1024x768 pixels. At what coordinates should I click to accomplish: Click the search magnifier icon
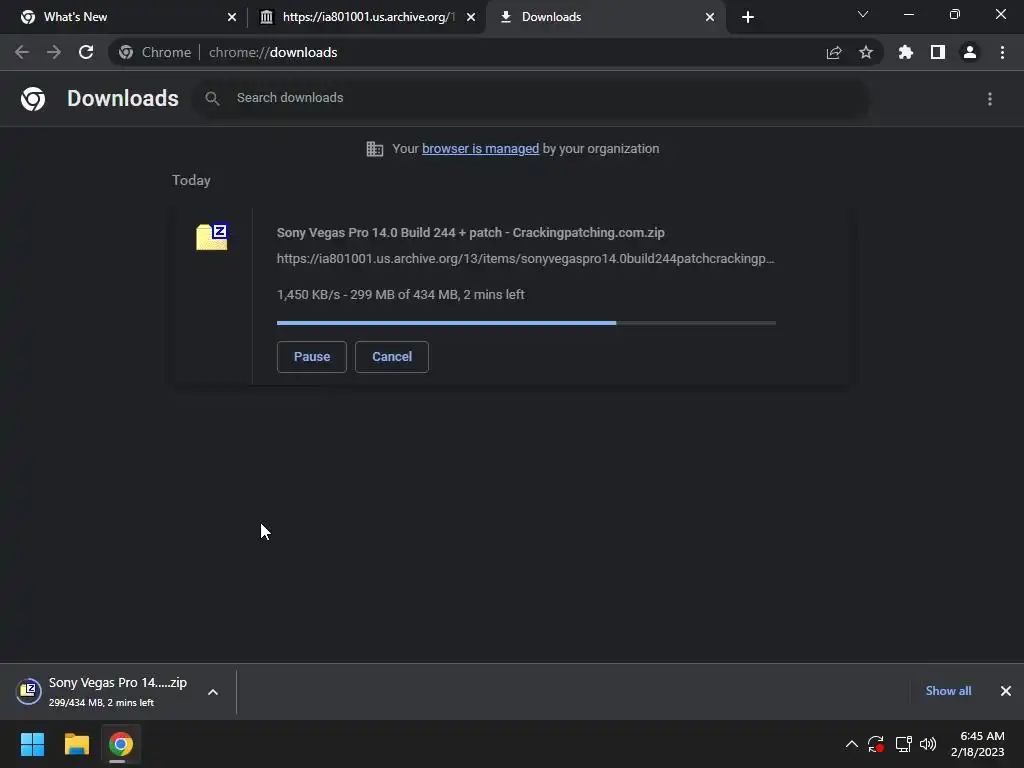pos(212,99)
